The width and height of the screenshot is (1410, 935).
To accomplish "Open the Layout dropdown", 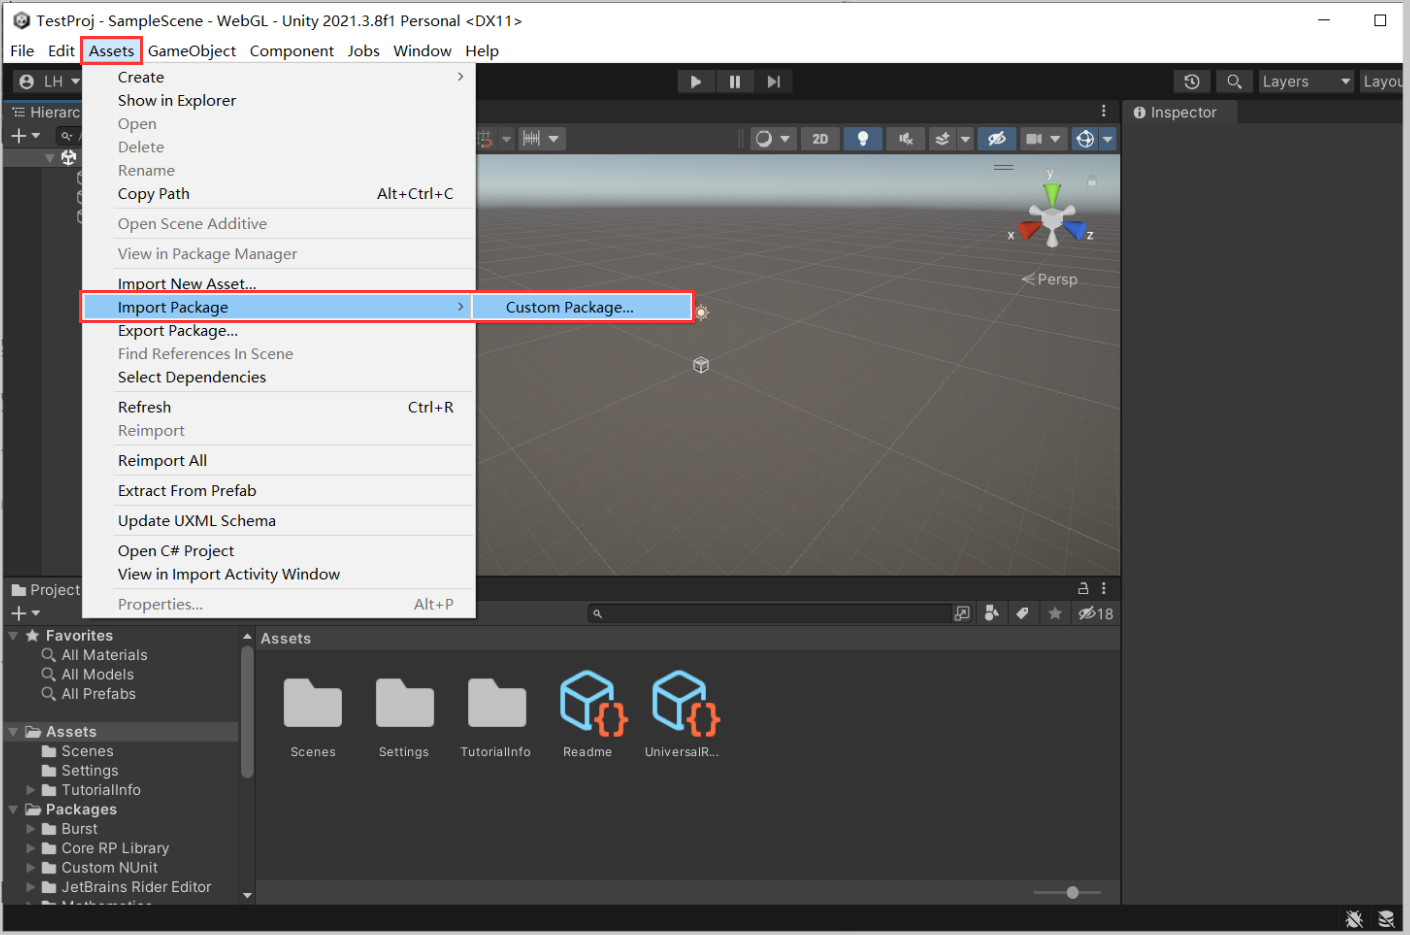I will click(1382, 82).
